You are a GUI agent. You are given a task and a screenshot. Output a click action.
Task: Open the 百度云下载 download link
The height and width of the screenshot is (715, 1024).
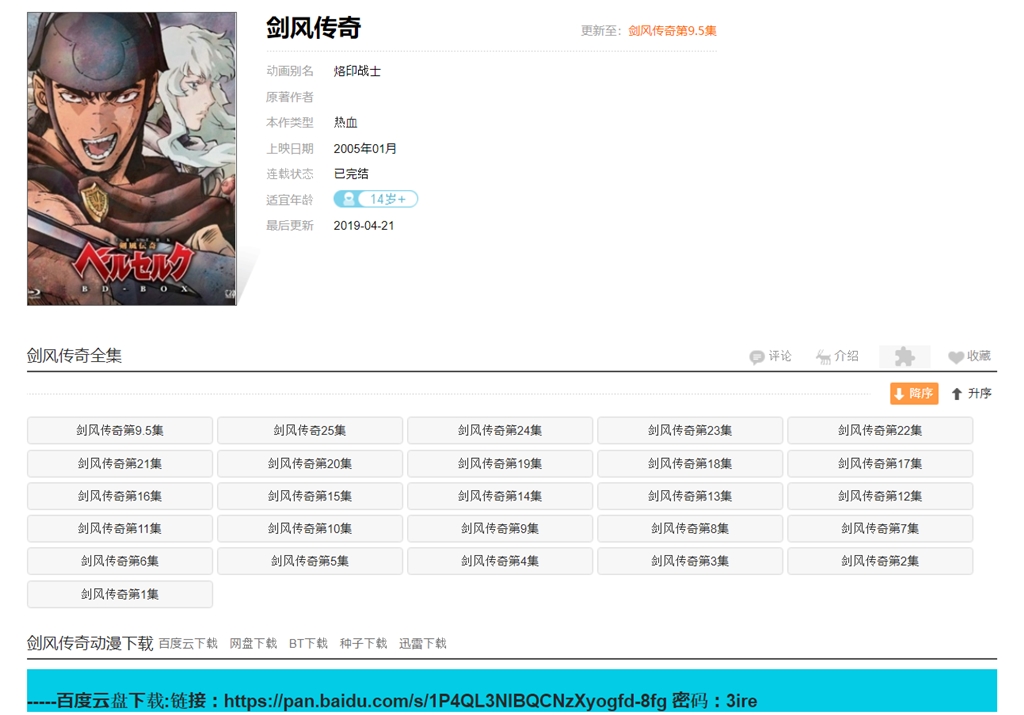(x=188, y=644)
